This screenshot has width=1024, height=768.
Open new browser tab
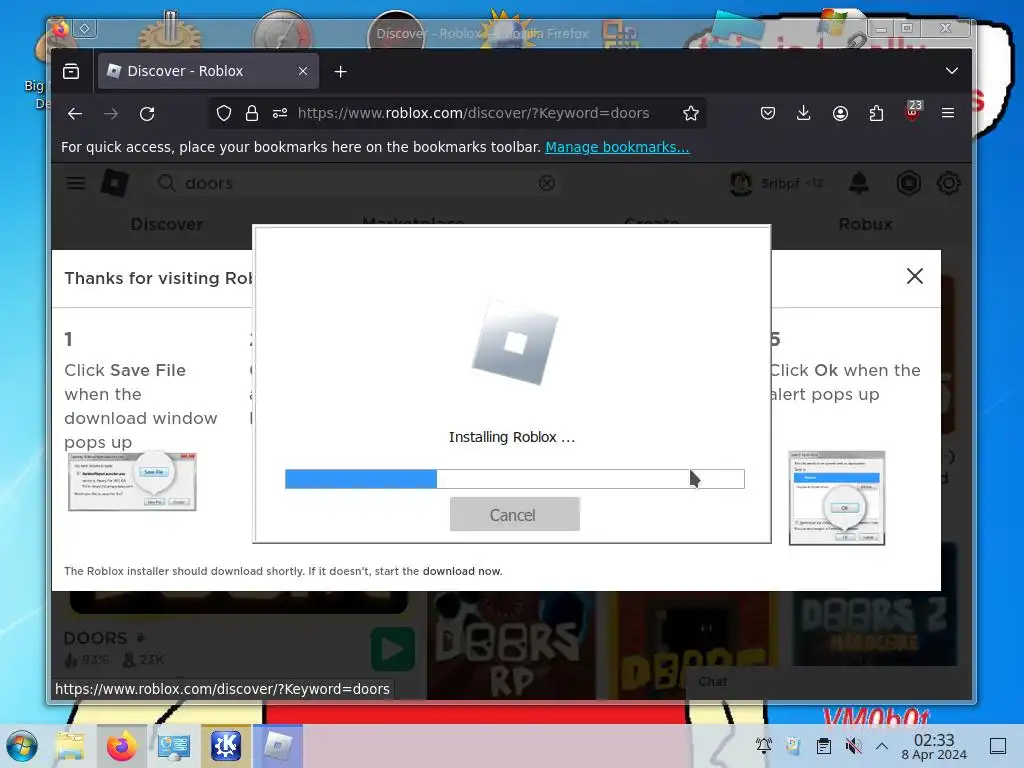tap(340, 72)
